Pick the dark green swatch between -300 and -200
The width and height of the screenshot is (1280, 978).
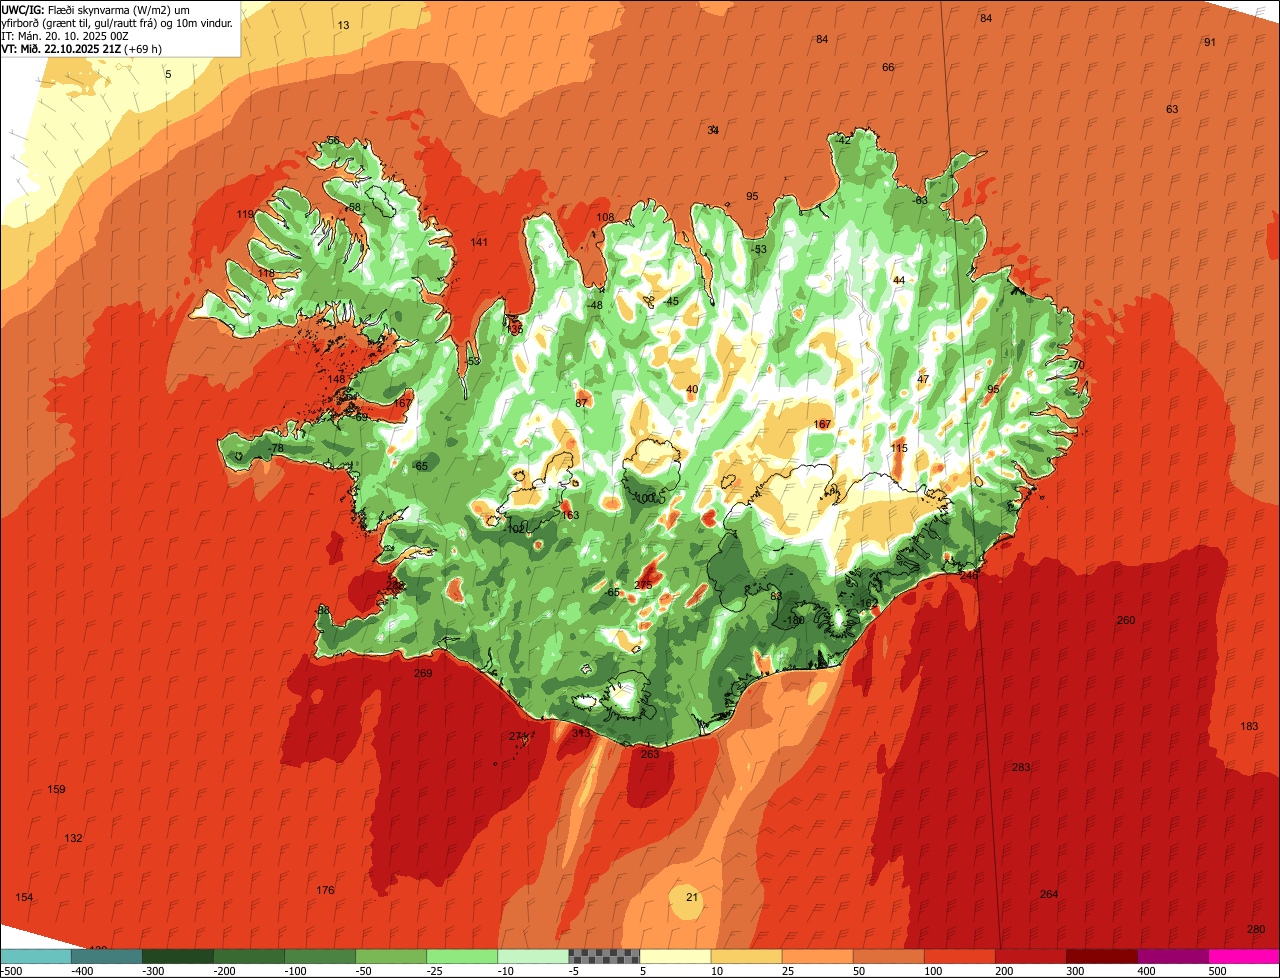[x=178, y=956]
